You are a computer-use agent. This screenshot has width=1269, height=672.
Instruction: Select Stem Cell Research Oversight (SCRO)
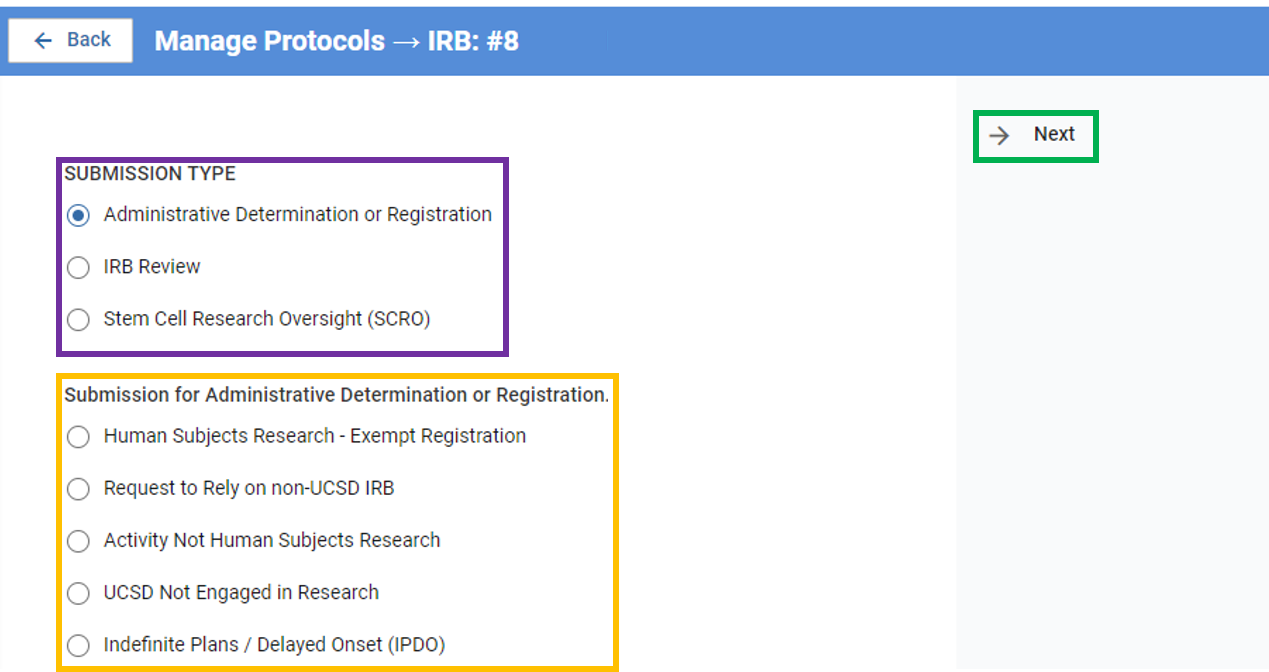click(78, 320)
